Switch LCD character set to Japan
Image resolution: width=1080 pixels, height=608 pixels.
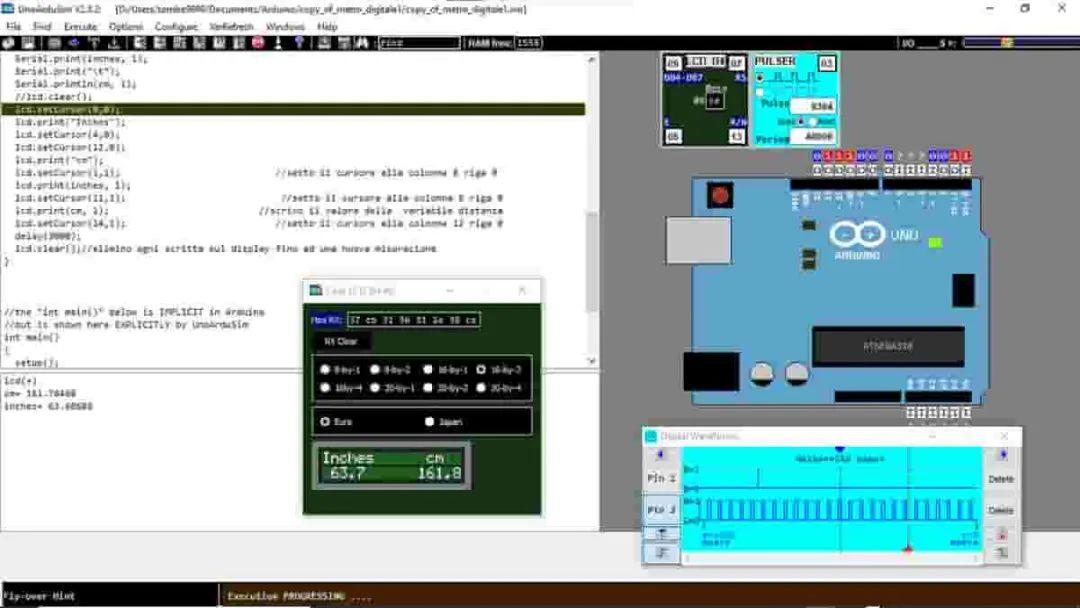tap(429, 422)
